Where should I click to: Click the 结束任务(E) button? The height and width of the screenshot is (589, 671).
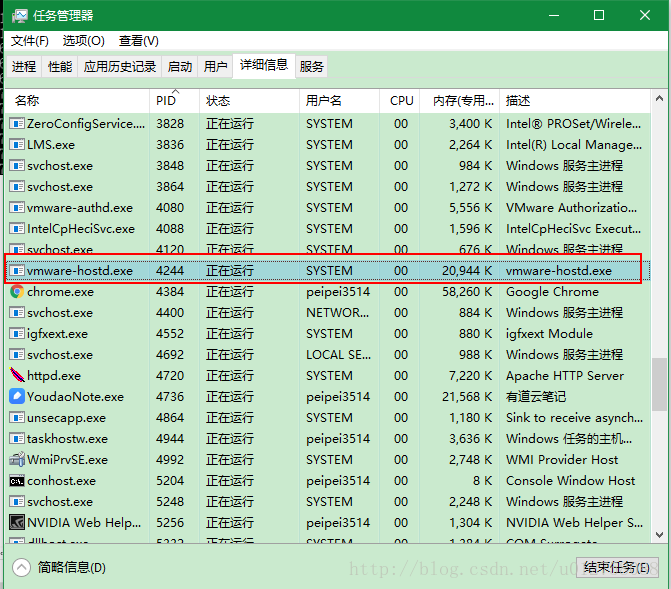[617, 568]
